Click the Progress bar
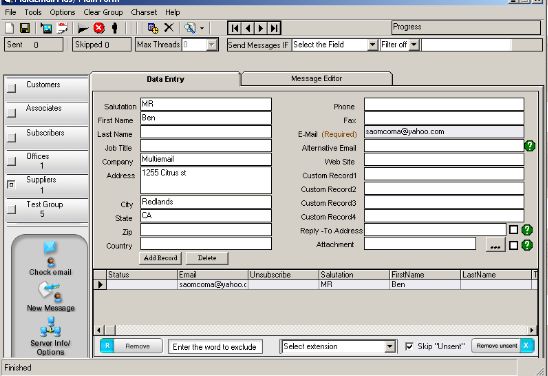The height and width of the screenshot is (376, 548). pos(466,27)
